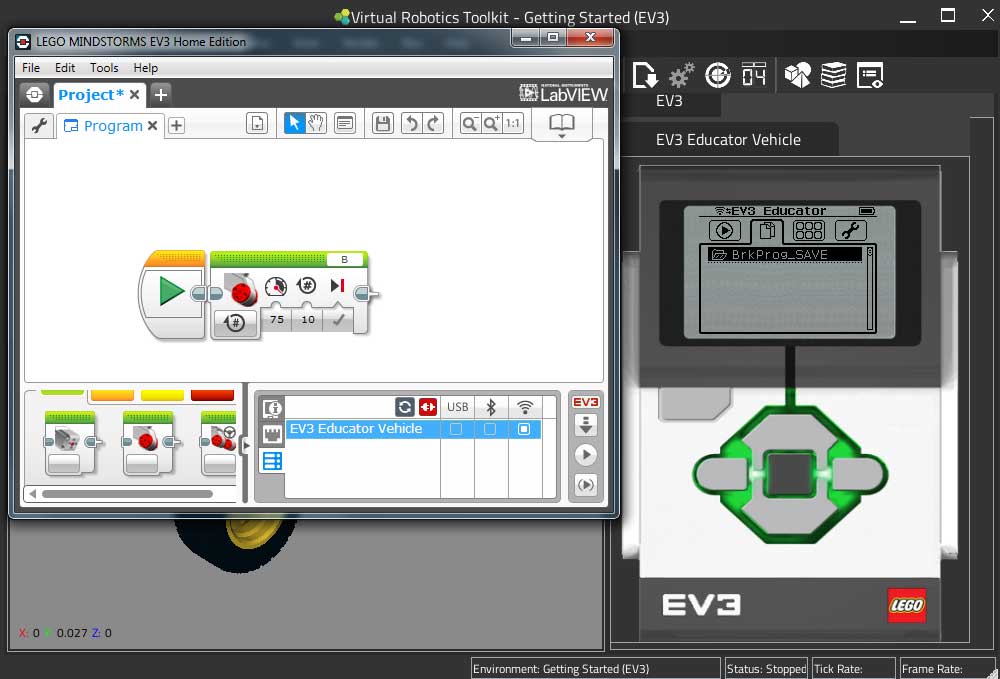Reset zoom to 1:1
Viewport: 1000px width, 679px height.
point(513,123)
